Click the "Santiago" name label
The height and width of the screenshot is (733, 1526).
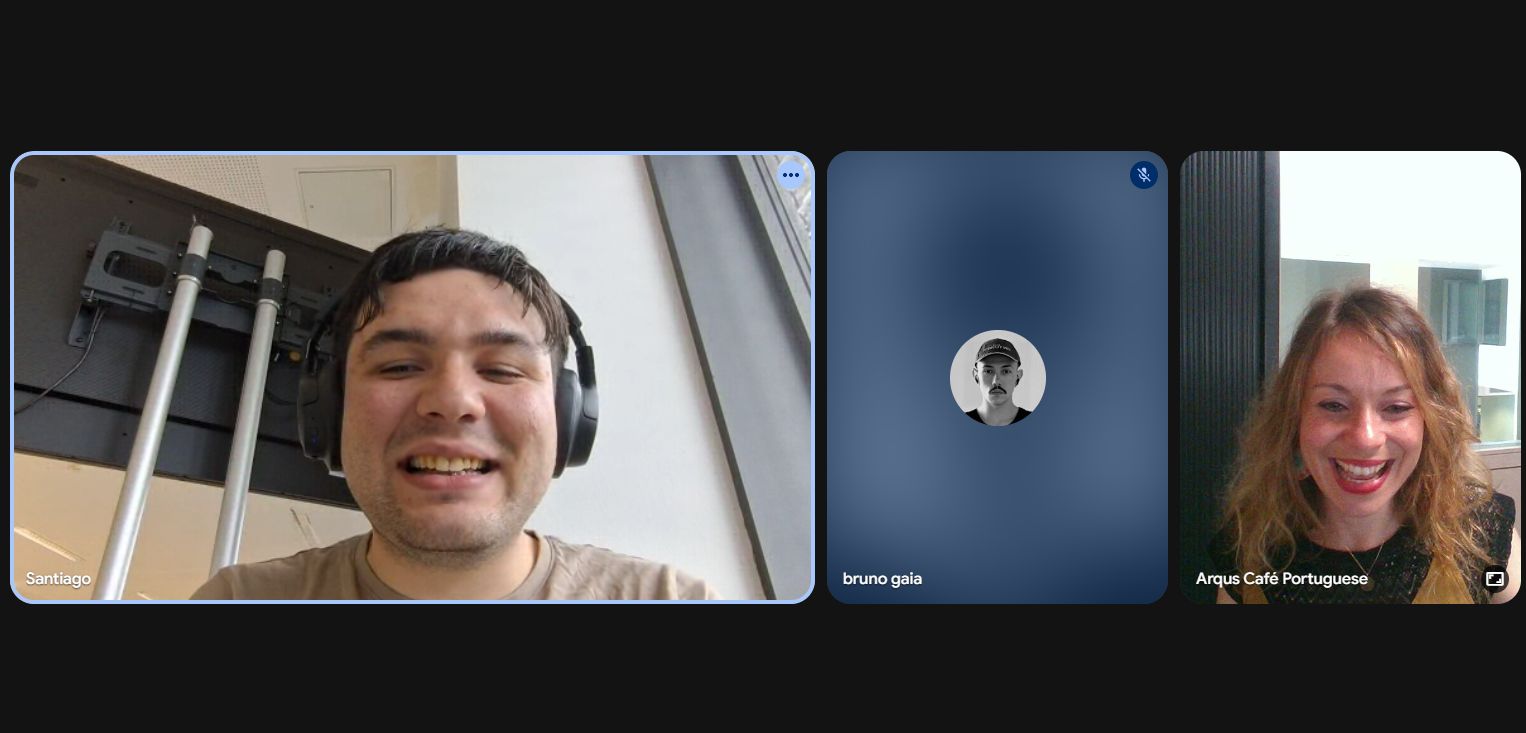(58, 578)
